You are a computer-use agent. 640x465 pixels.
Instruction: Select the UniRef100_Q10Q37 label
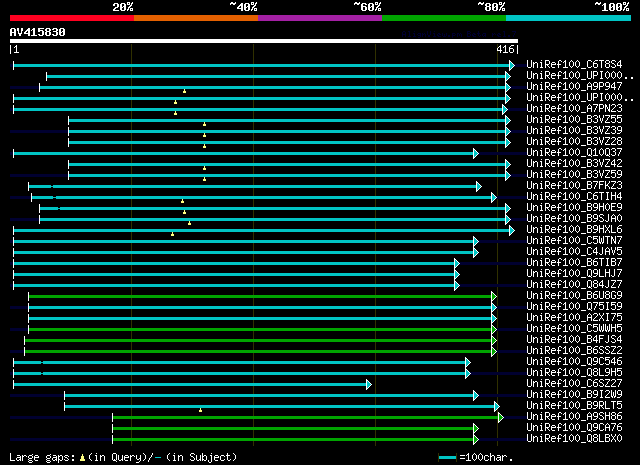[x=574, y=153]
